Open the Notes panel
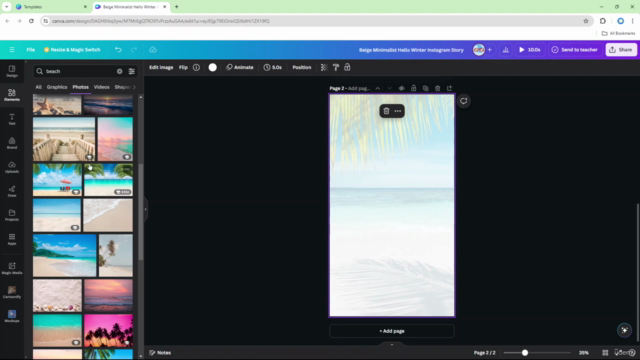The height and width of the screenshot is (360, 640). (160, 353)
